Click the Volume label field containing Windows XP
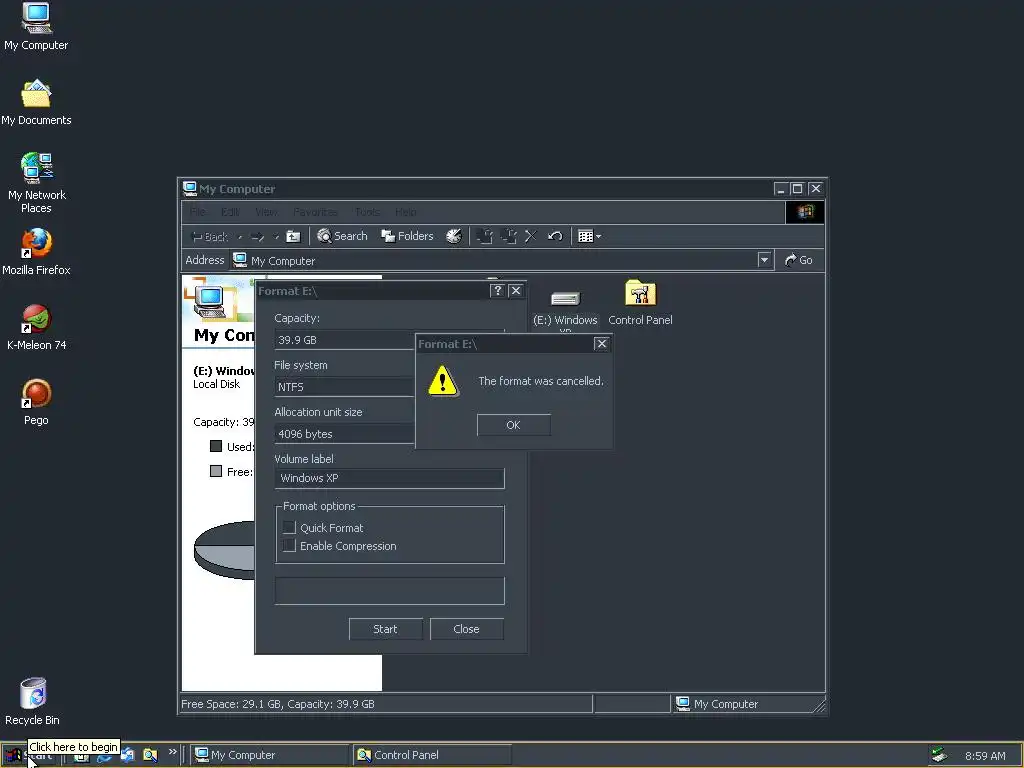The height and width of the screenshot is (768, 1024). click(x=390, y=478)
